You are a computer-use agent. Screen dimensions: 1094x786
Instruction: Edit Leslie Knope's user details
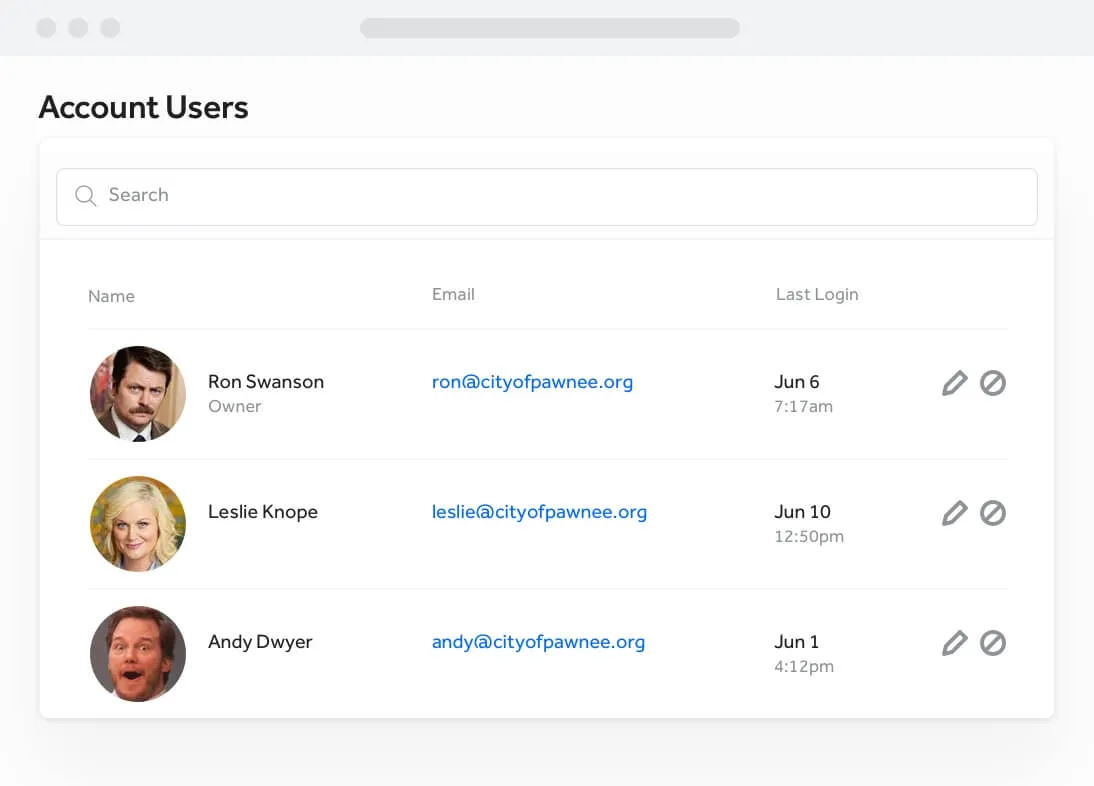click(955, 513)
